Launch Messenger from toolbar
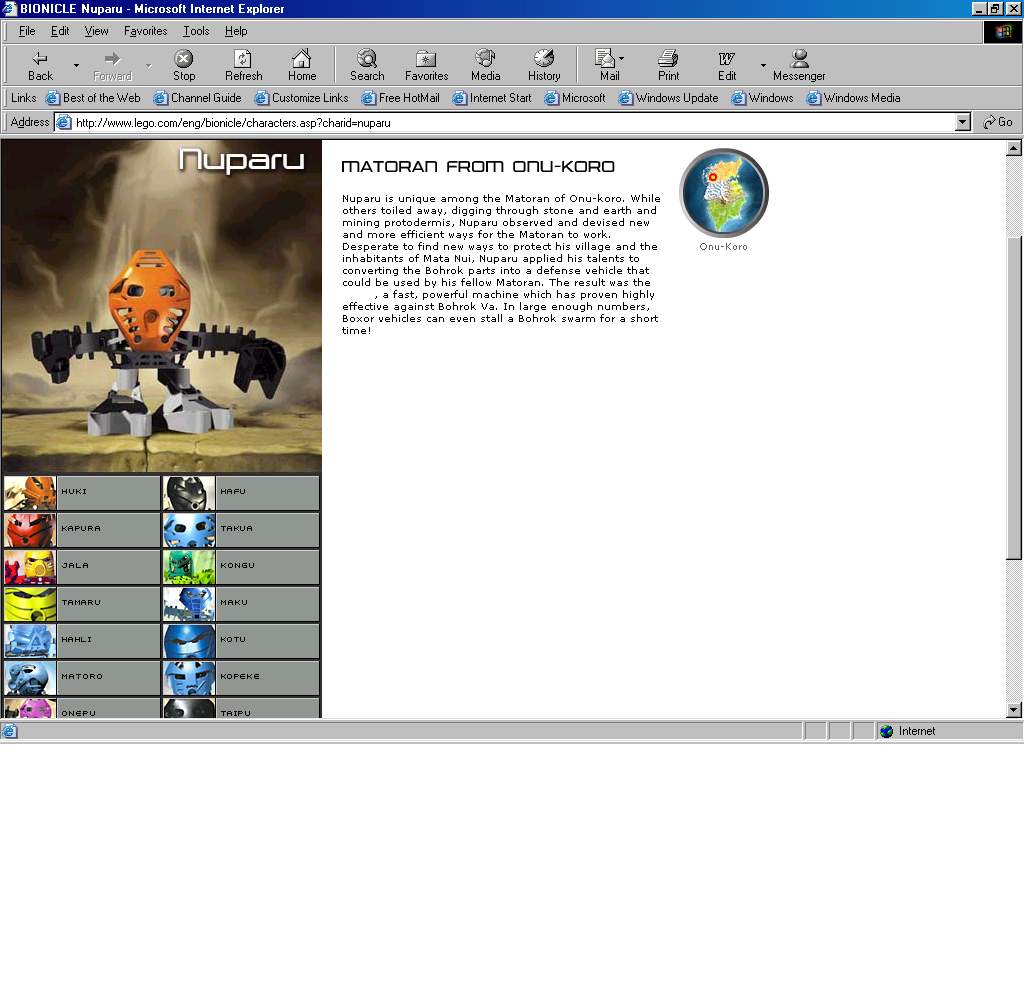This screenshot has width=1024, height=1000. coord(799,65)
